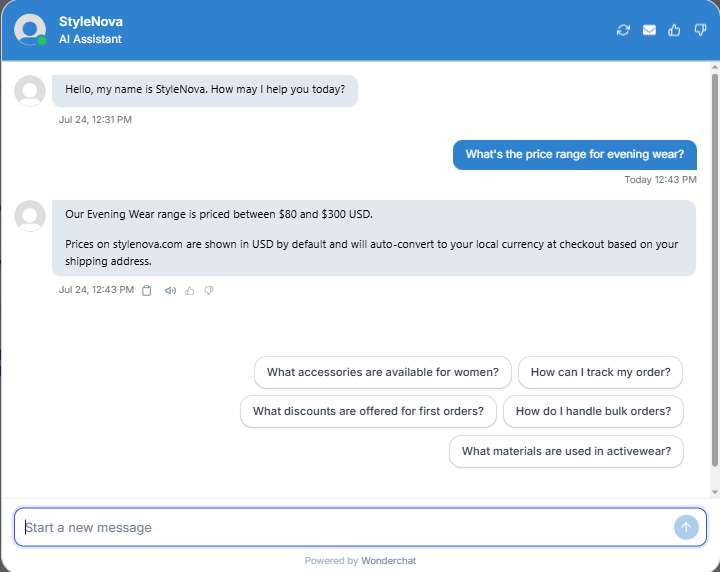
Task: Click the "Prices on stylenova.com" currency paragraph
Action: click(x=371, y=252)
